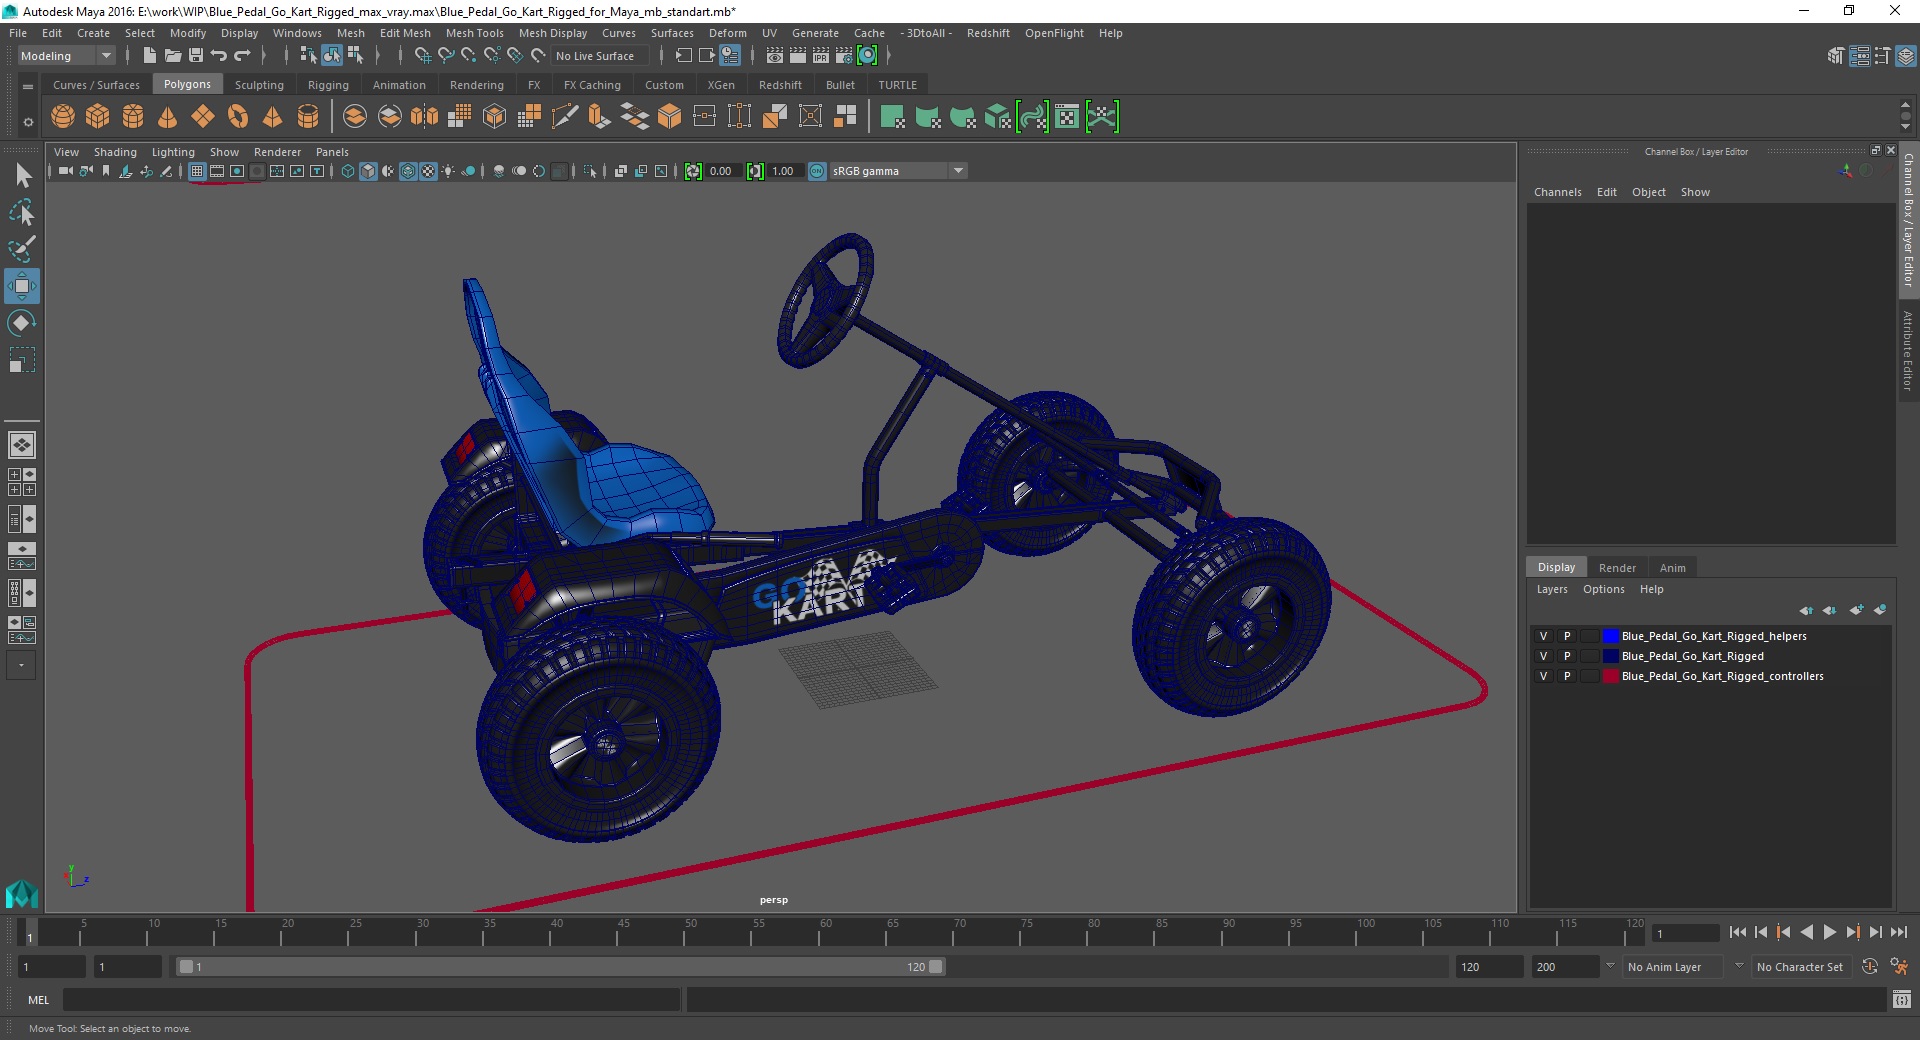Click color swatch of Blue_Pedal_Go_Kart_Rigged_controllers layer

pos(1610,676)
